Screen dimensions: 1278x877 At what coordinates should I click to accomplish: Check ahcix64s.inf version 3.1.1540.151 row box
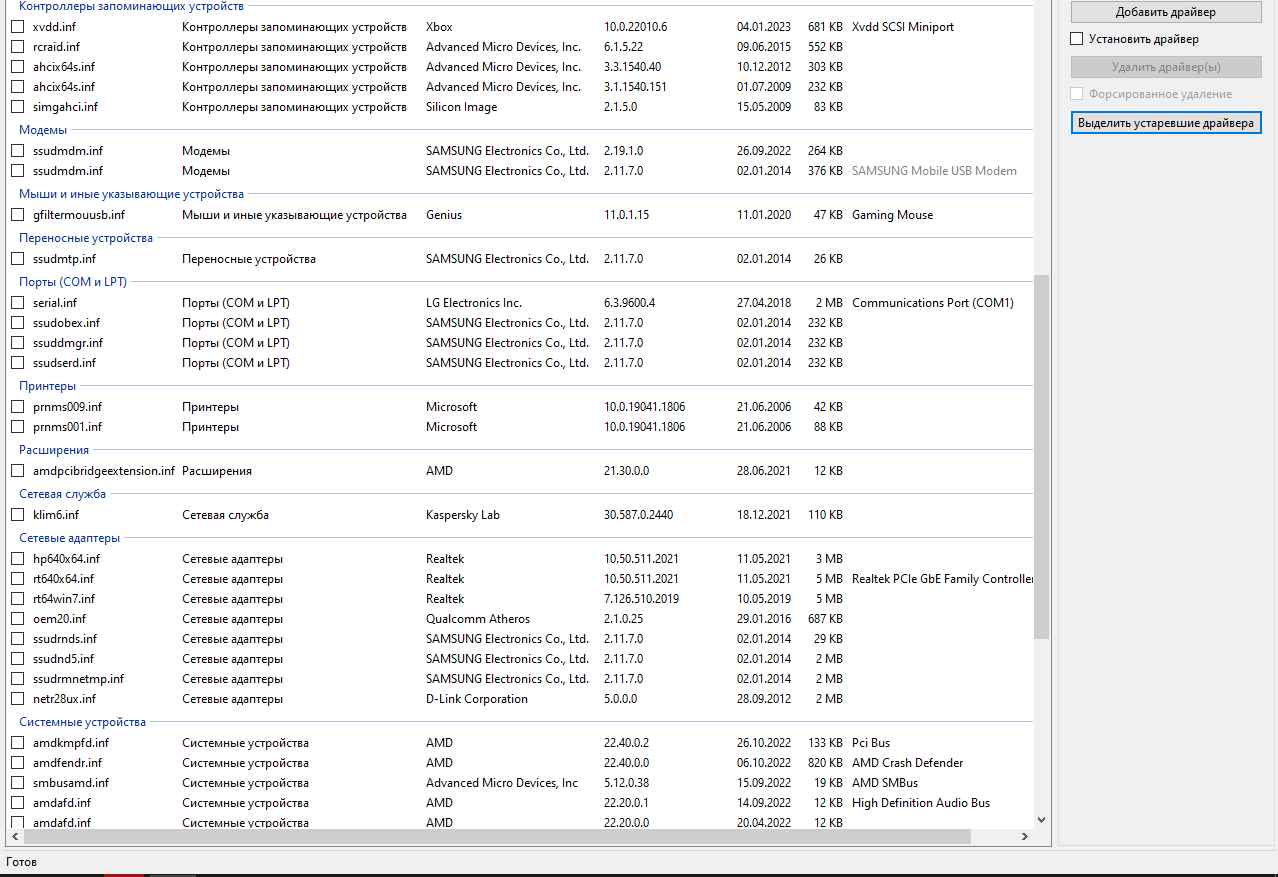(17, 87)
